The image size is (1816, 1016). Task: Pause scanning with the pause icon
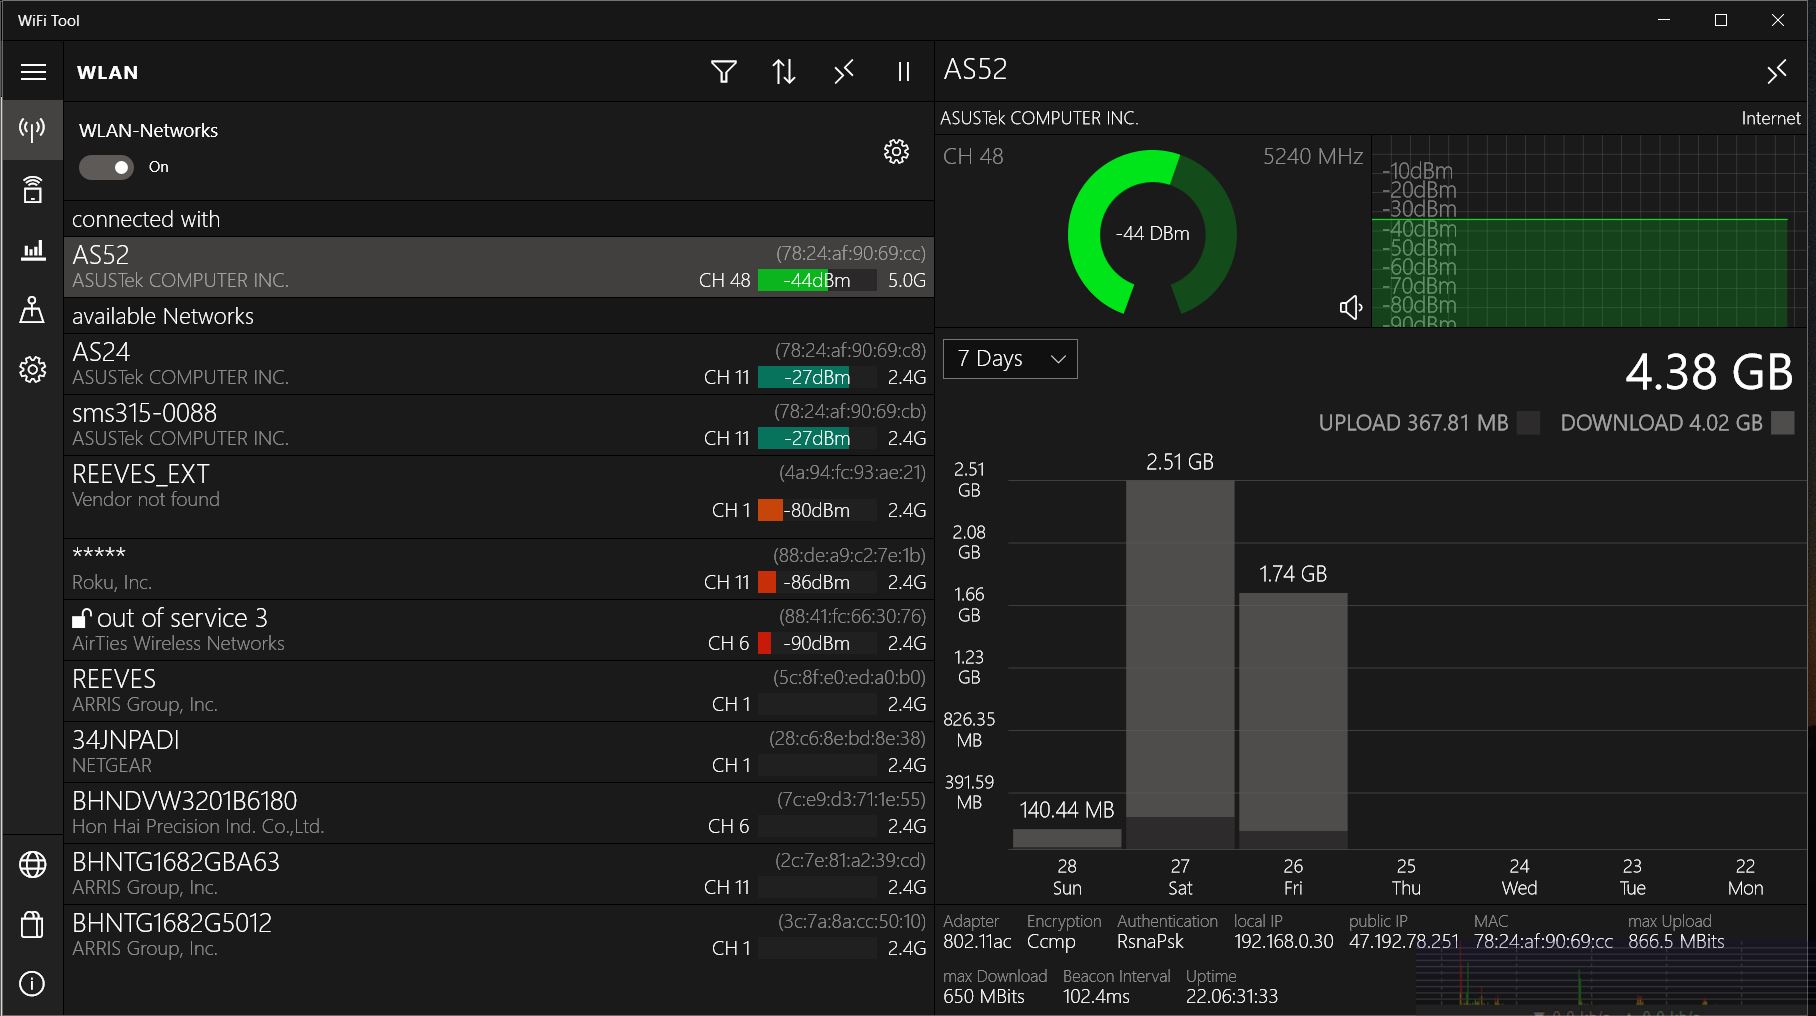tap(904, 72)
